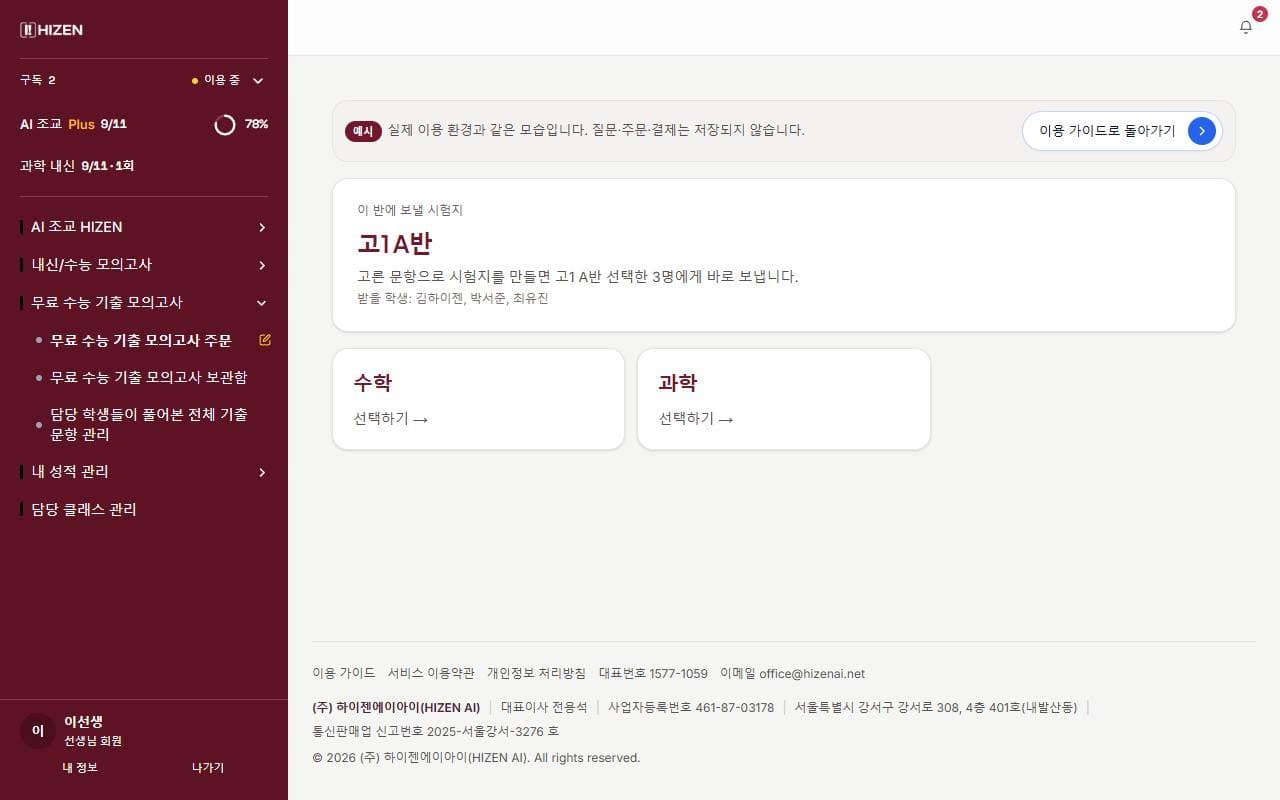Open 서비스 이용약관 footer link

pos(431,673)
